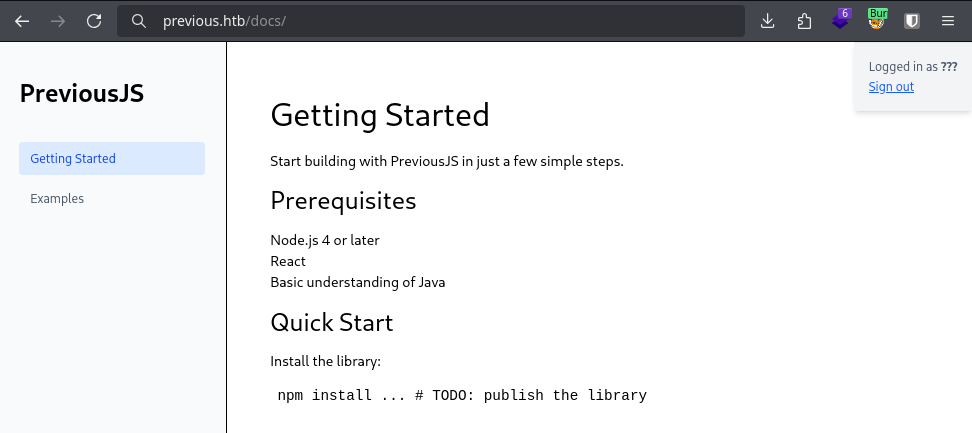
Task: Click the Prerequisites heading
Action: pos(343,201)
